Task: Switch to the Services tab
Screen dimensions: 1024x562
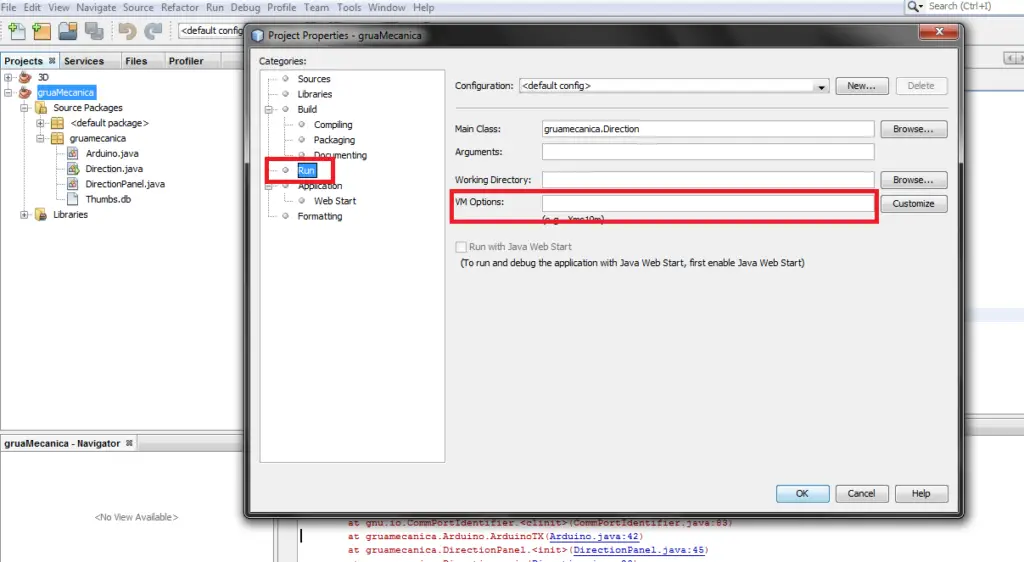Action: tap(84, 61)
